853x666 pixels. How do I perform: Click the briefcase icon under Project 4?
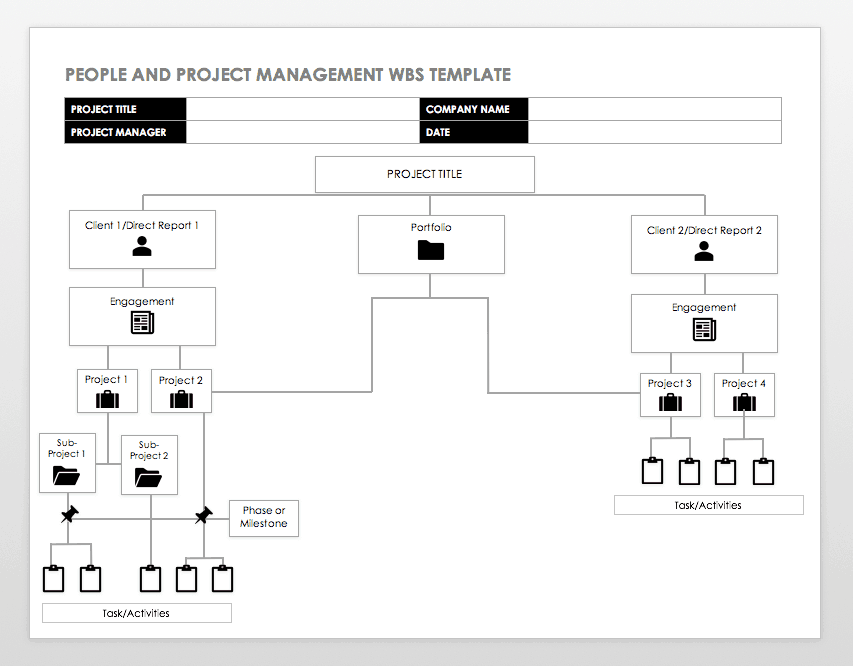pos(744,402)
